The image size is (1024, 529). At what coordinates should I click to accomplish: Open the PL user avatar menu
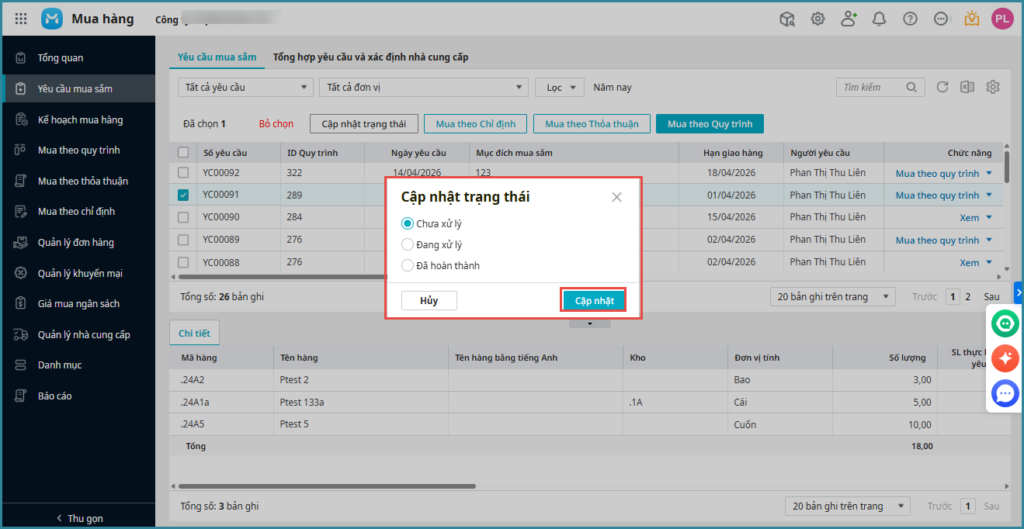pyautogui.click(x=1001, y=19)
